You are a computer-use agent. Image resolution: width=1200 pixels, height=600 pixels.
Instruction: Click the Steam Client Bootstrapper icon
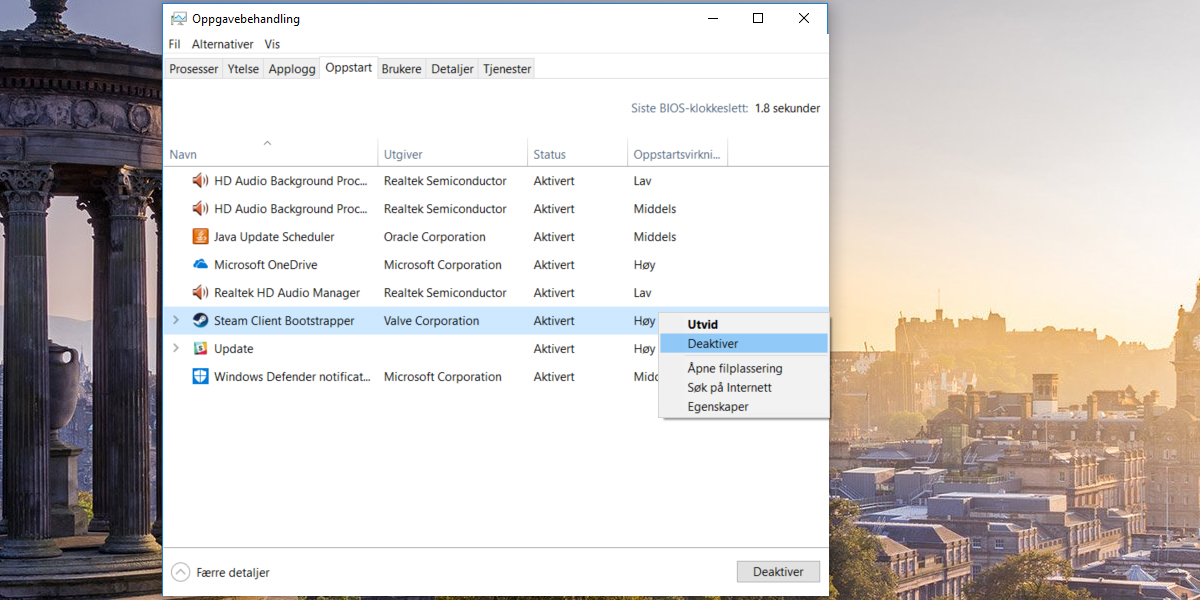coord(200,321)
